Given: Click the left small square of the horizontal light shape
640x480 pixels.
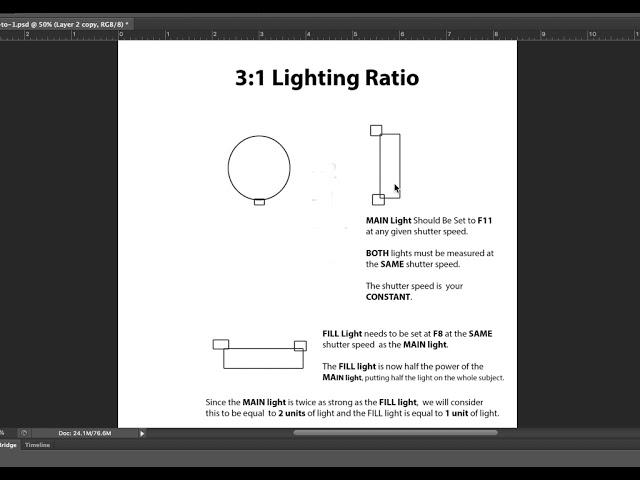Looking at the screenshot, I should (x=221, y=344).
